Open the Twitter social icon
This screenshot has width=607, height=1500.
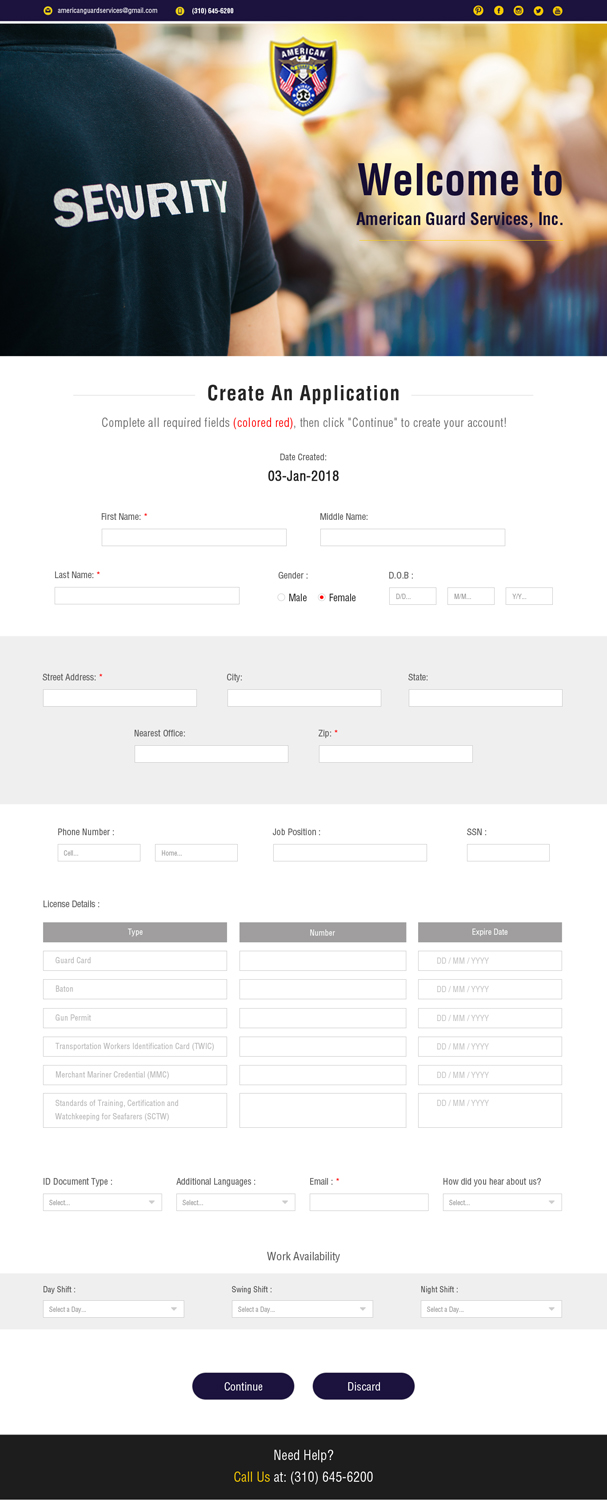pos(538,10)
